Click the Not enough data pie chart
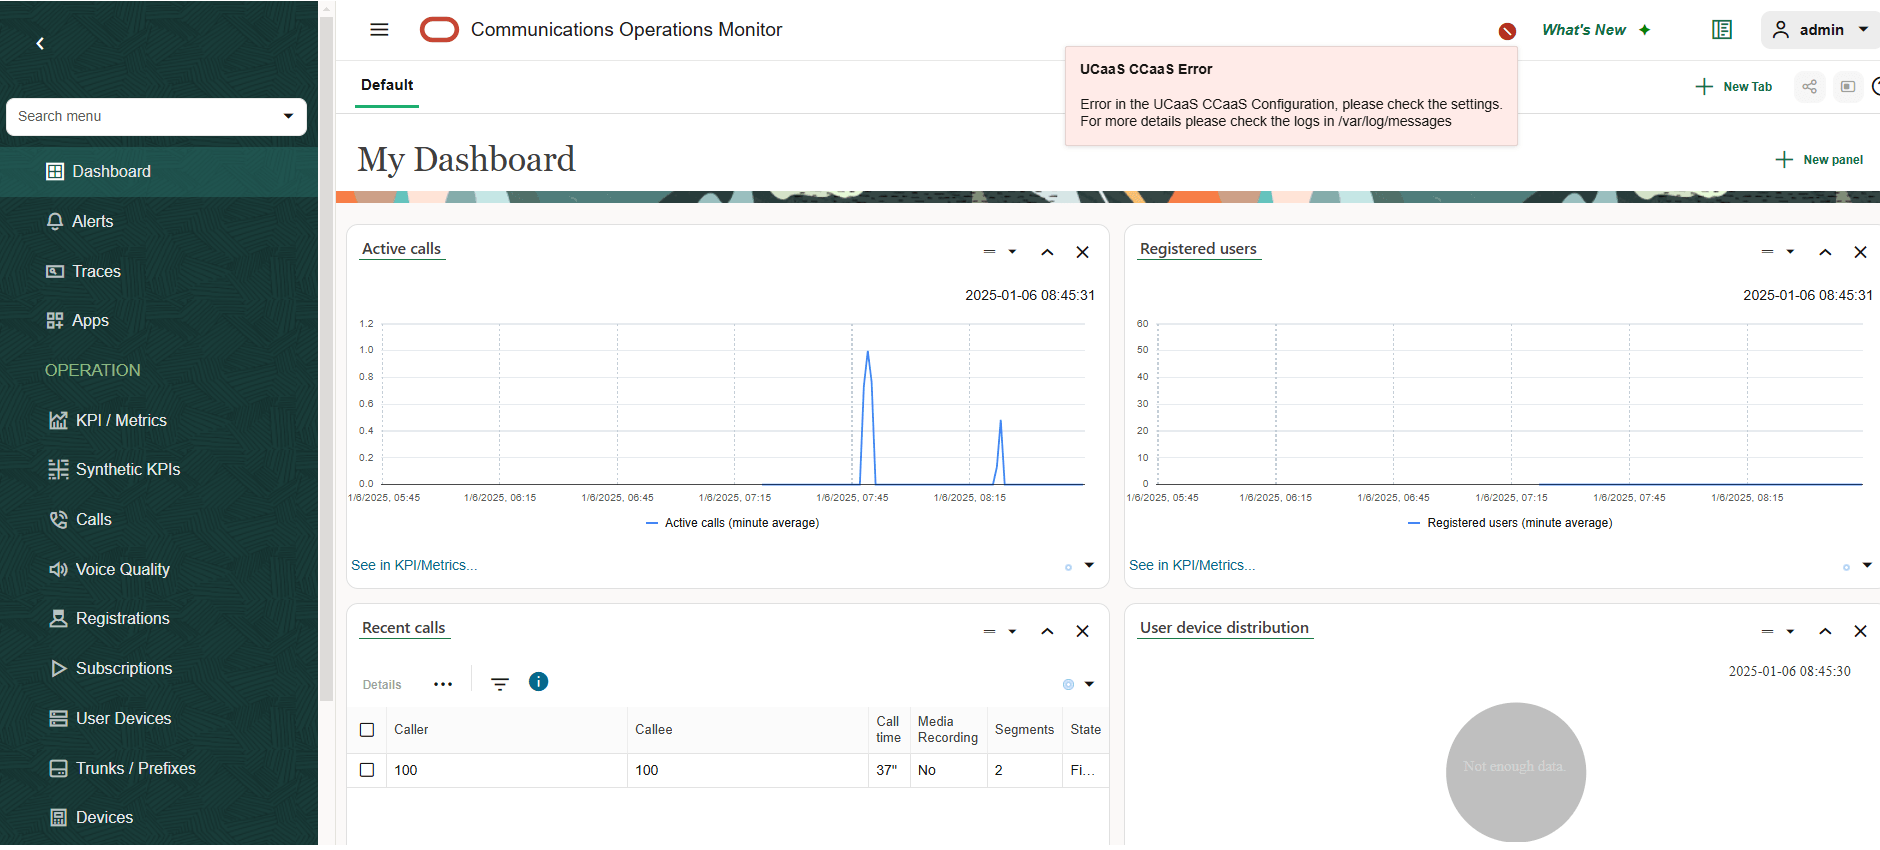The height and width of the screenshot is (850, 1880). (1515, 772)
